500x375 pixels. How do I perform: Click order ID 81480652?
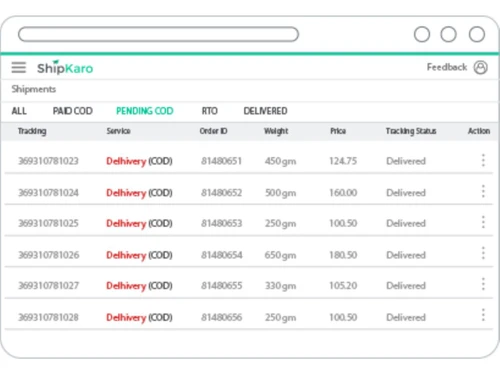click(x=221, y=193)
